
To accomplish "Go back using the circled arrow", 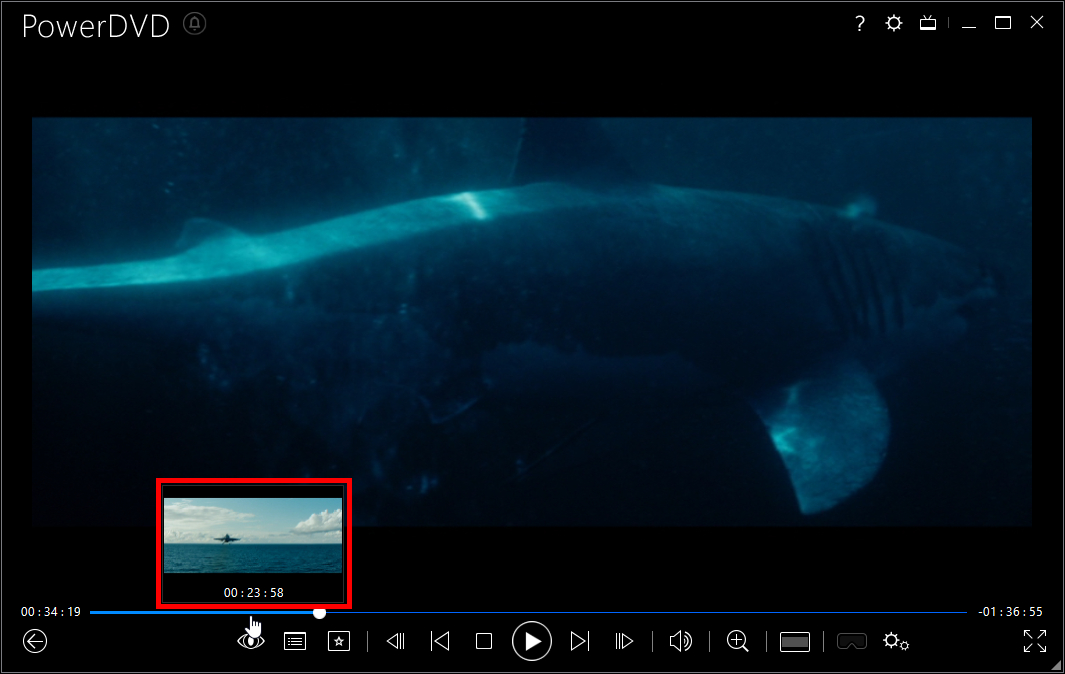I will click(x=35, y=641).
